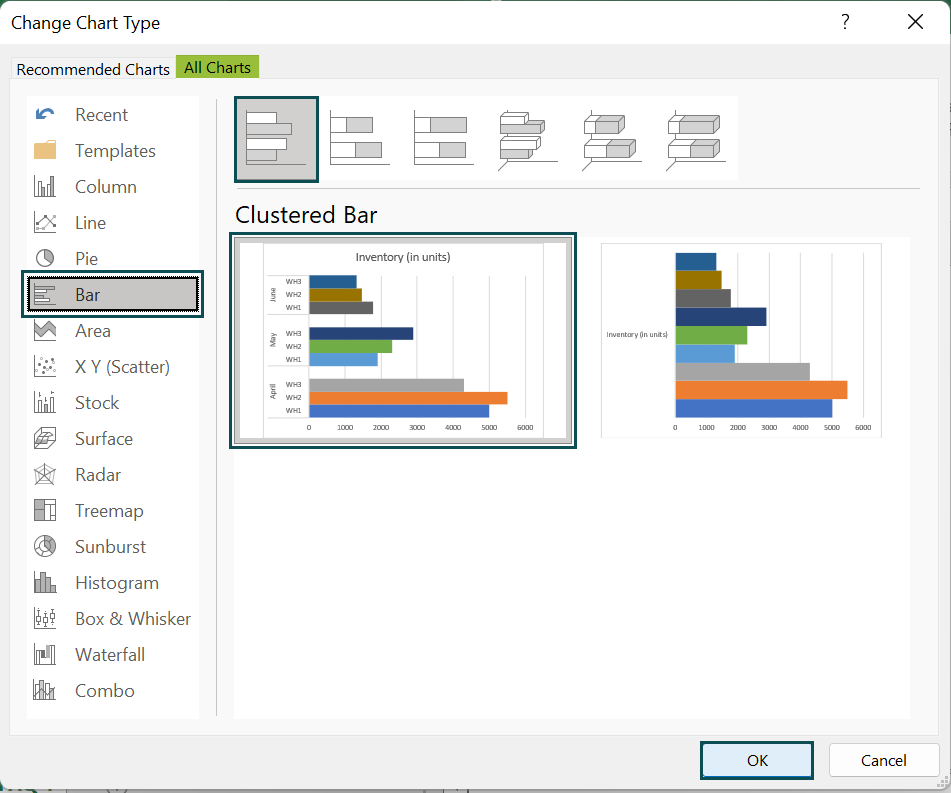Select the 3-D Clustered Bar icon
This screenshot has width=951, height=793.
tap(528, 139)
